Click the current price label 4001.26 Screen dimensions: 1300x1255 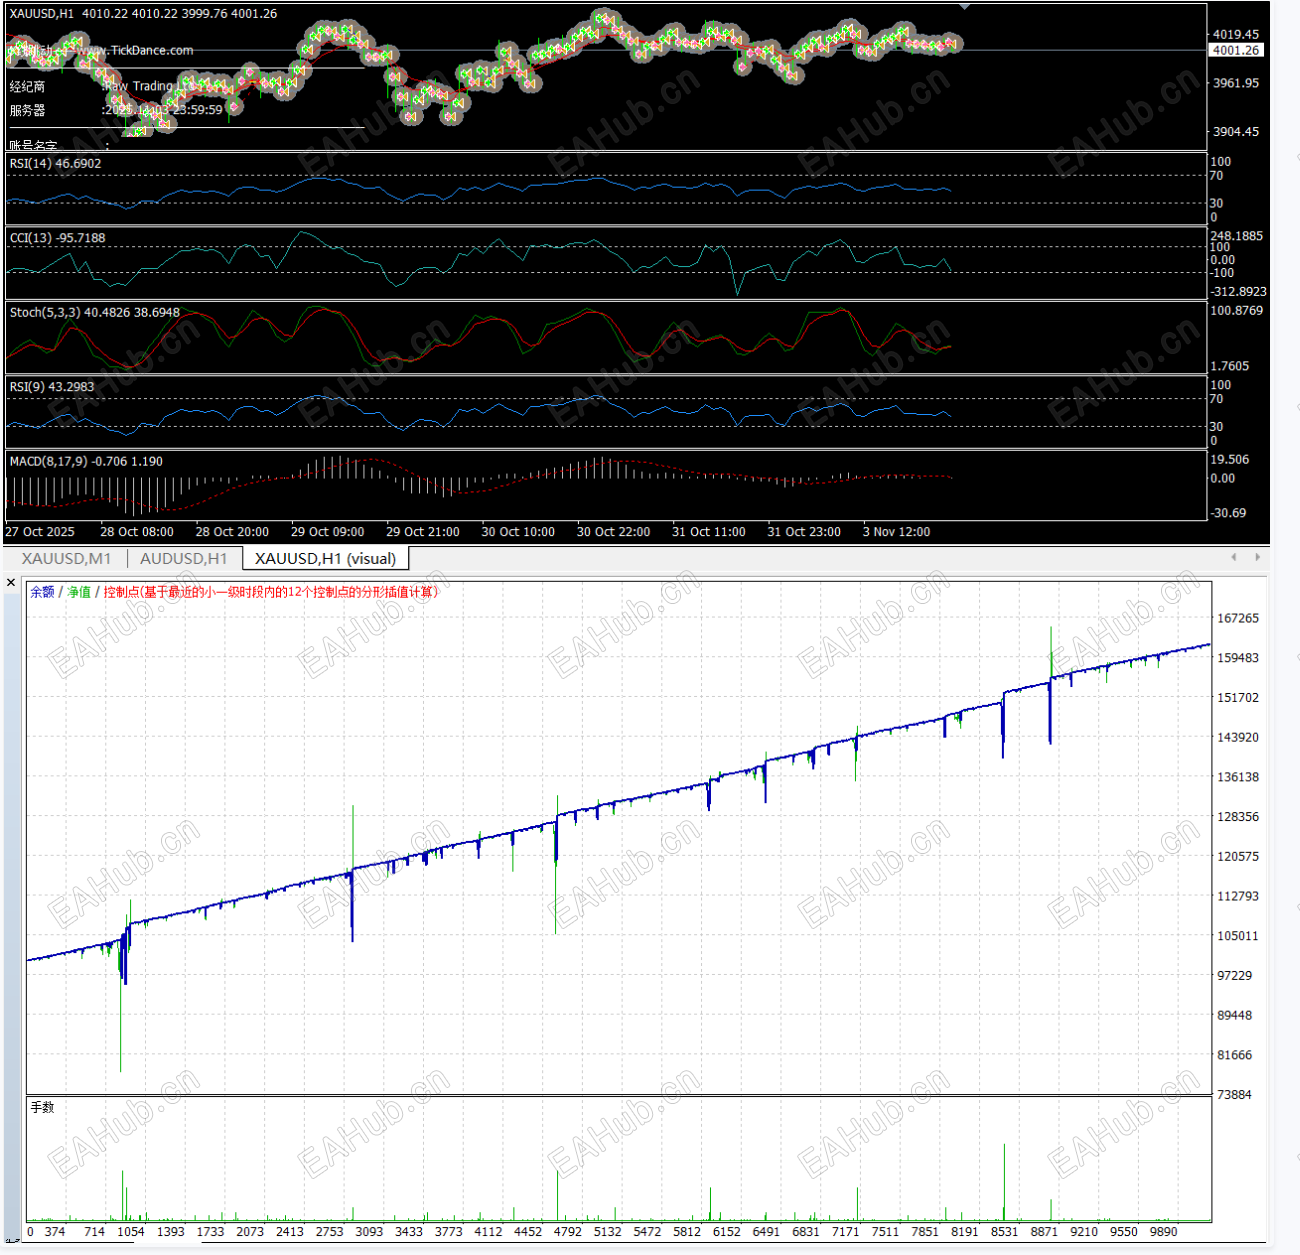1237,50
